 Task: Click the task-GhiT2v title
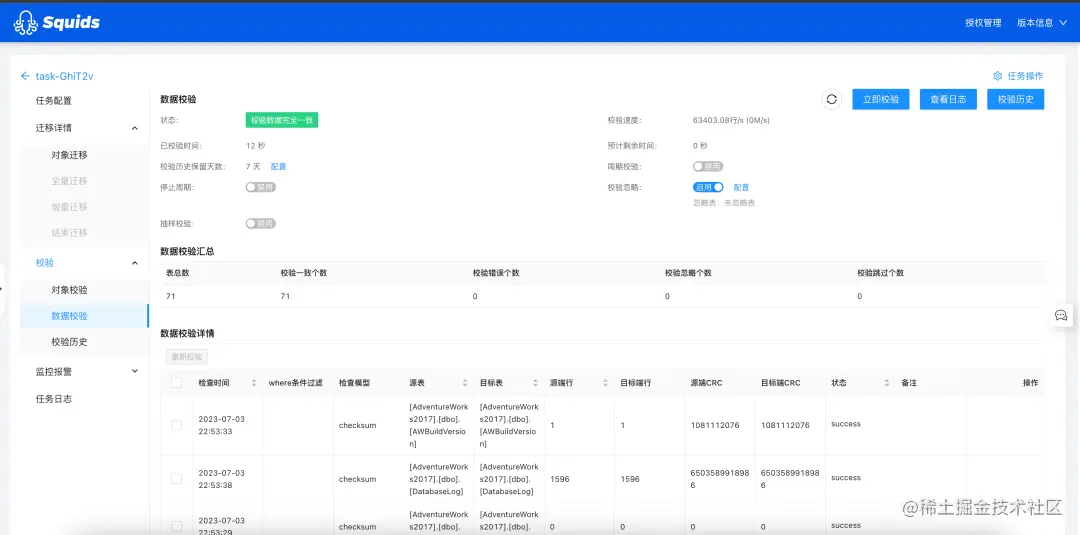click(x=64, y=76)
